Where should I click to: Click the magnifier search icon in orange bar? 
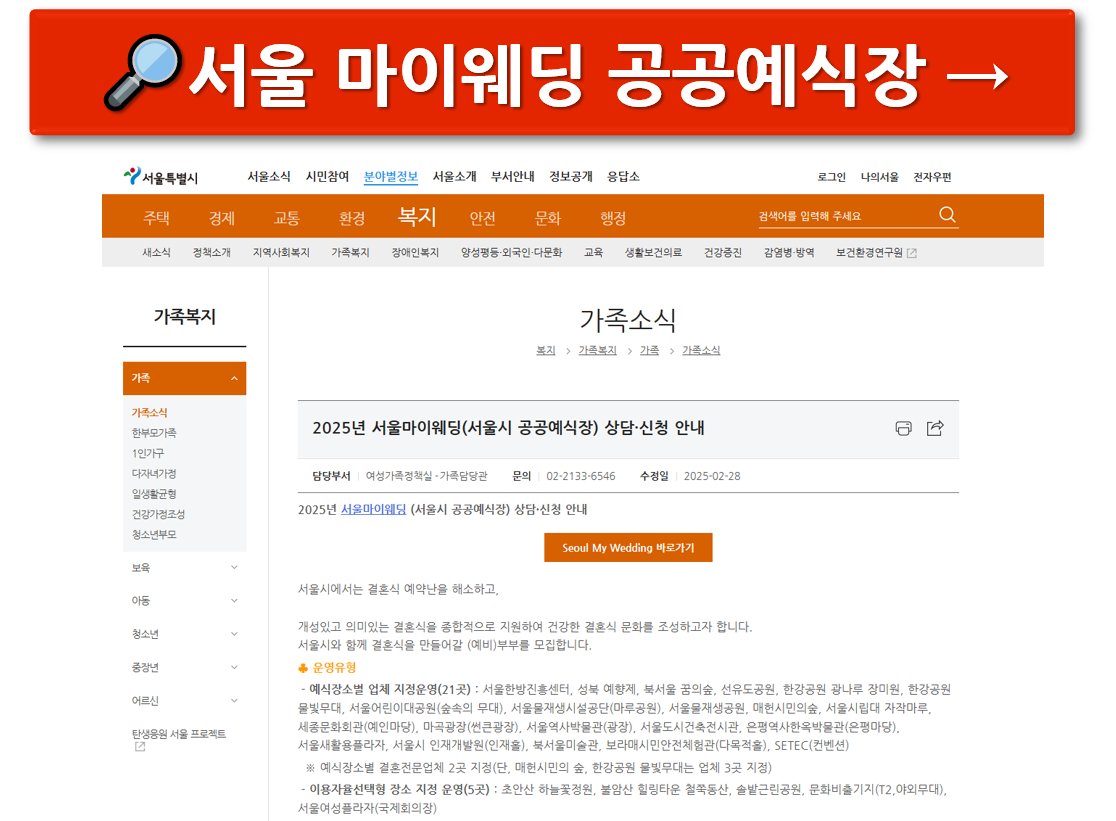click(947, 214)
